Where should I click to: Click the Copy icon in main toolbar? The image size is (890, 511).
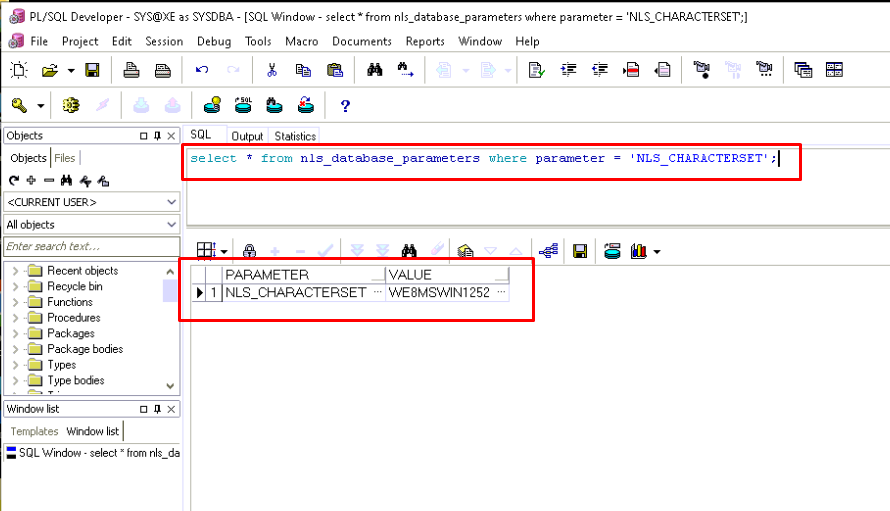pos(303,70)
